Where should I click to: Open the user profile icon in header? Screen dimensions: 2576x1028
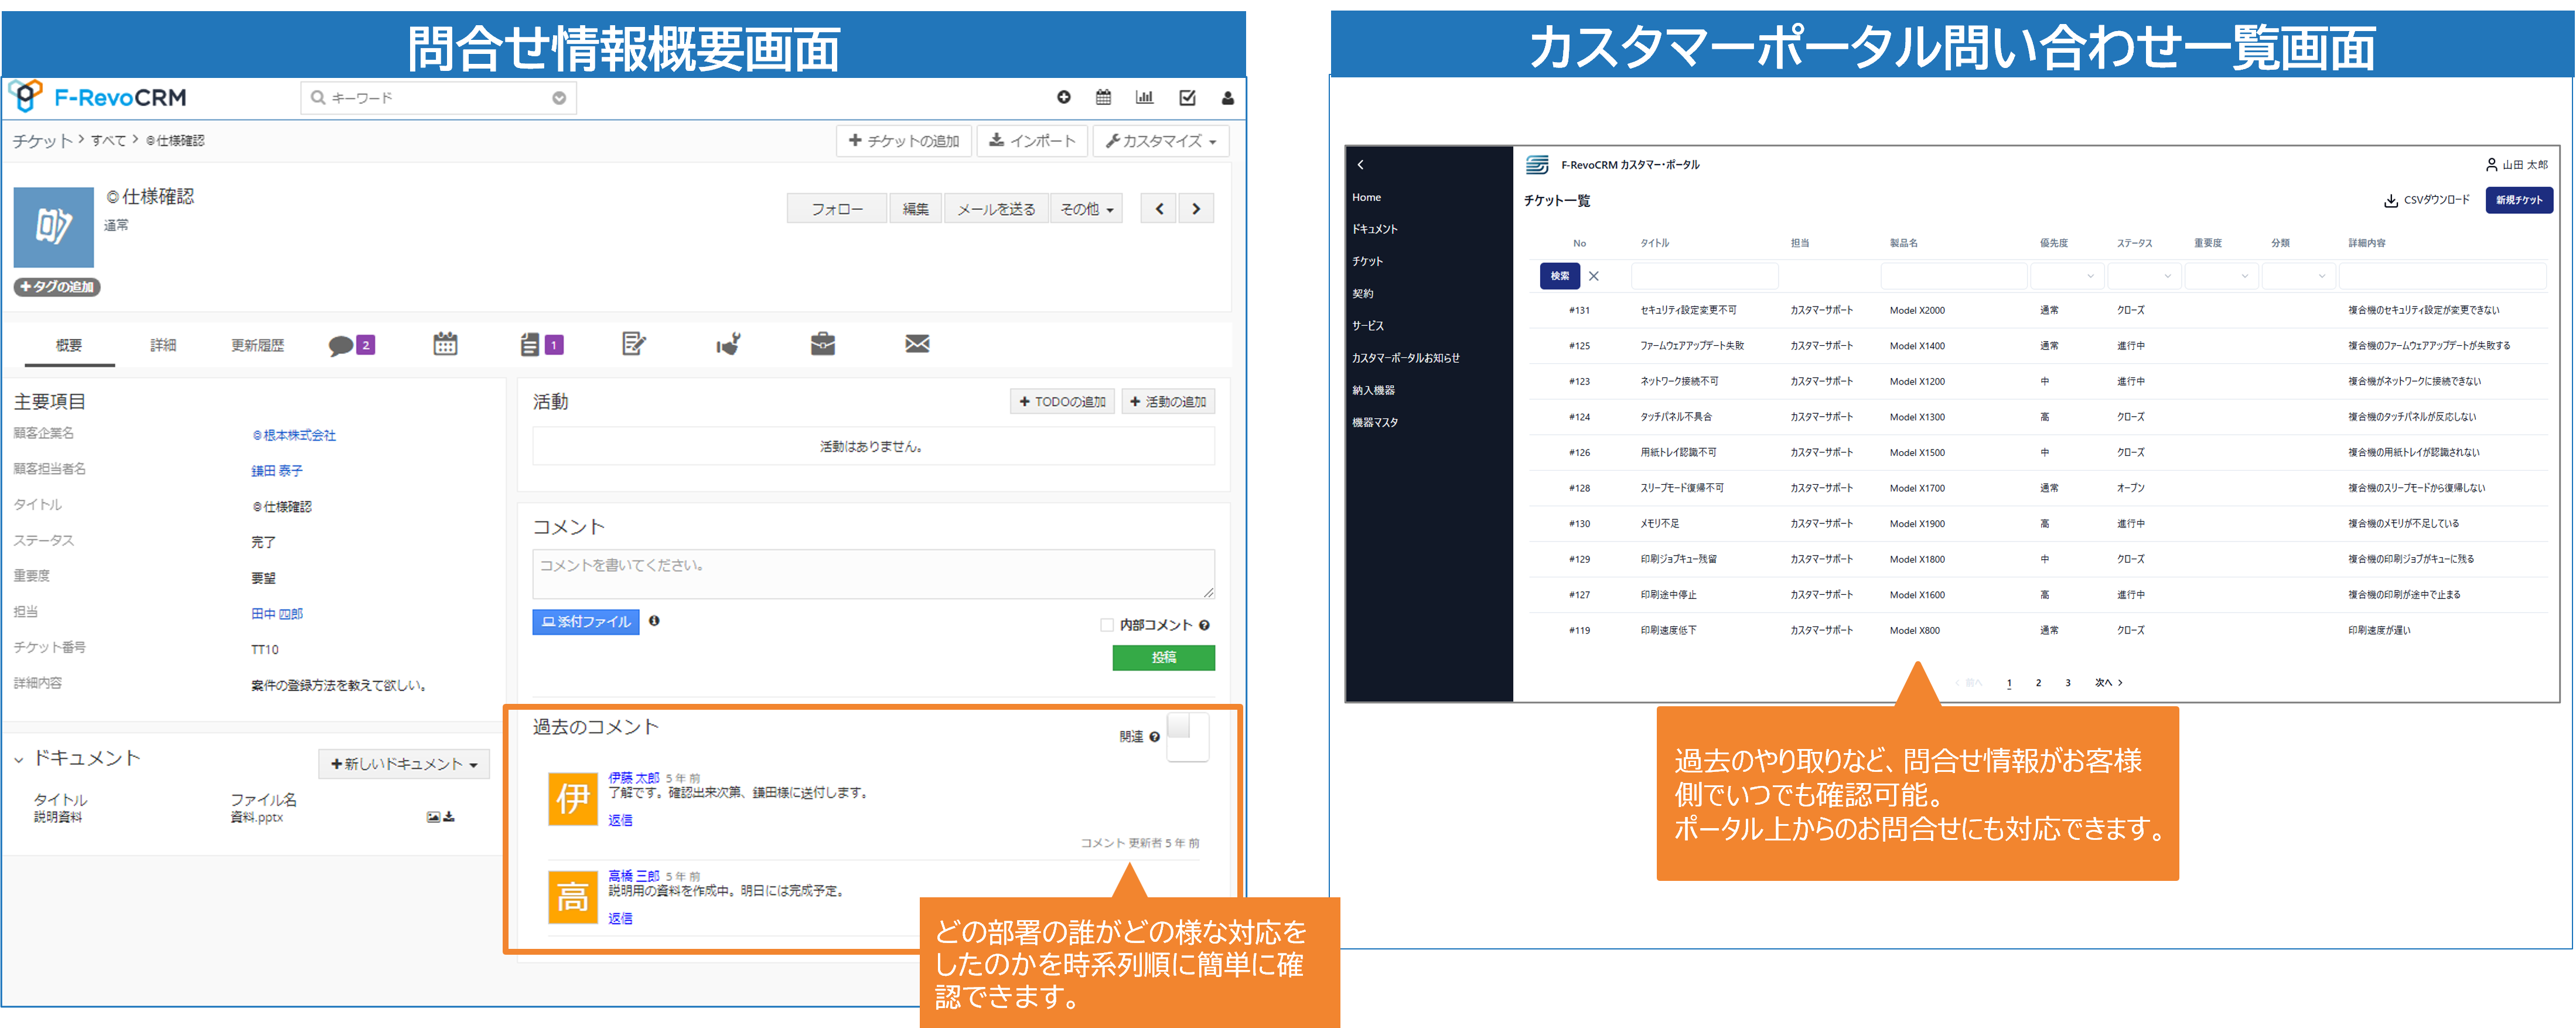[1227, 98]
